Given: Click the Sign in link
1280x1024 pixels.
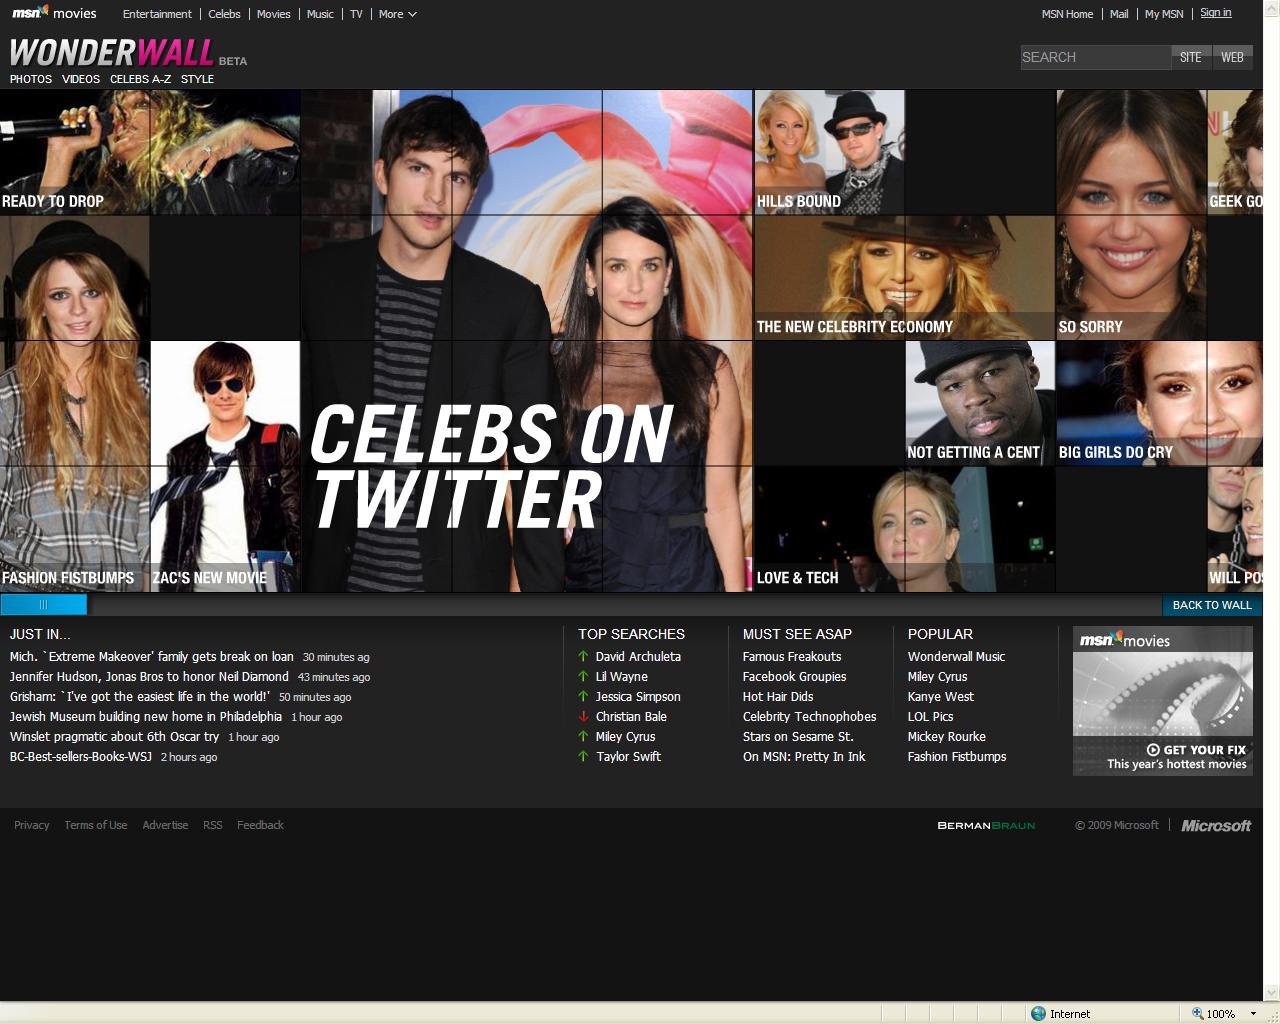Looking at the screenshot, I should 1216,13.
